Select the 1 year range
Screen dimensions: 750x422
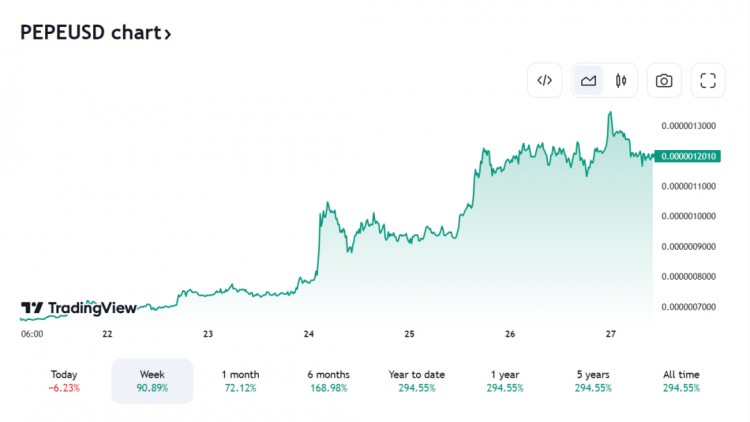point(505,381)
